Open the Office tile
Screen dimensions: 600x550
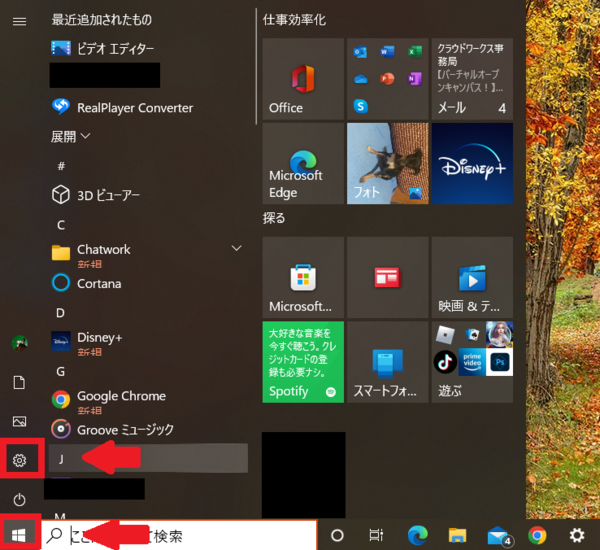[x=303, y=79]
